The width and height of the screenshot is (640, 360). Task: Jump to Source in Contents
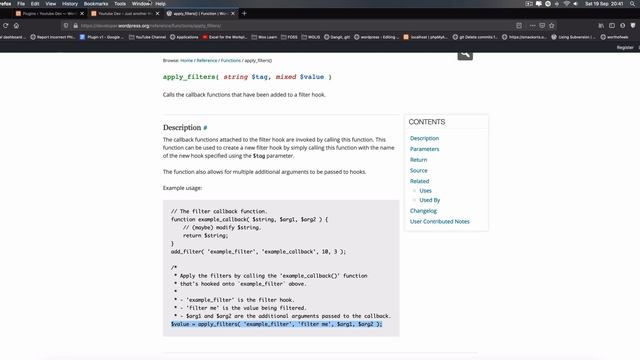pyautogui.click(x=419, y=170)
